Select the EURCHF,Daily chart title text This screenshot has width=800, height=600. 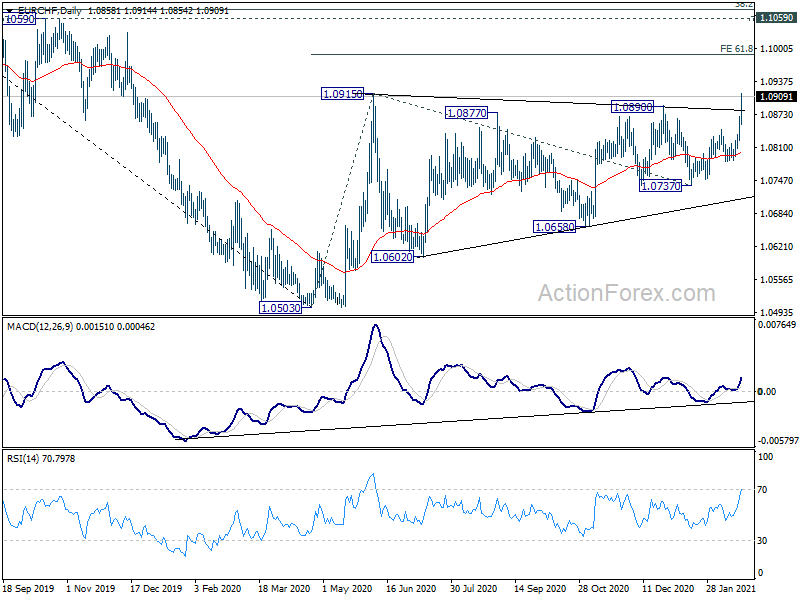49,10
